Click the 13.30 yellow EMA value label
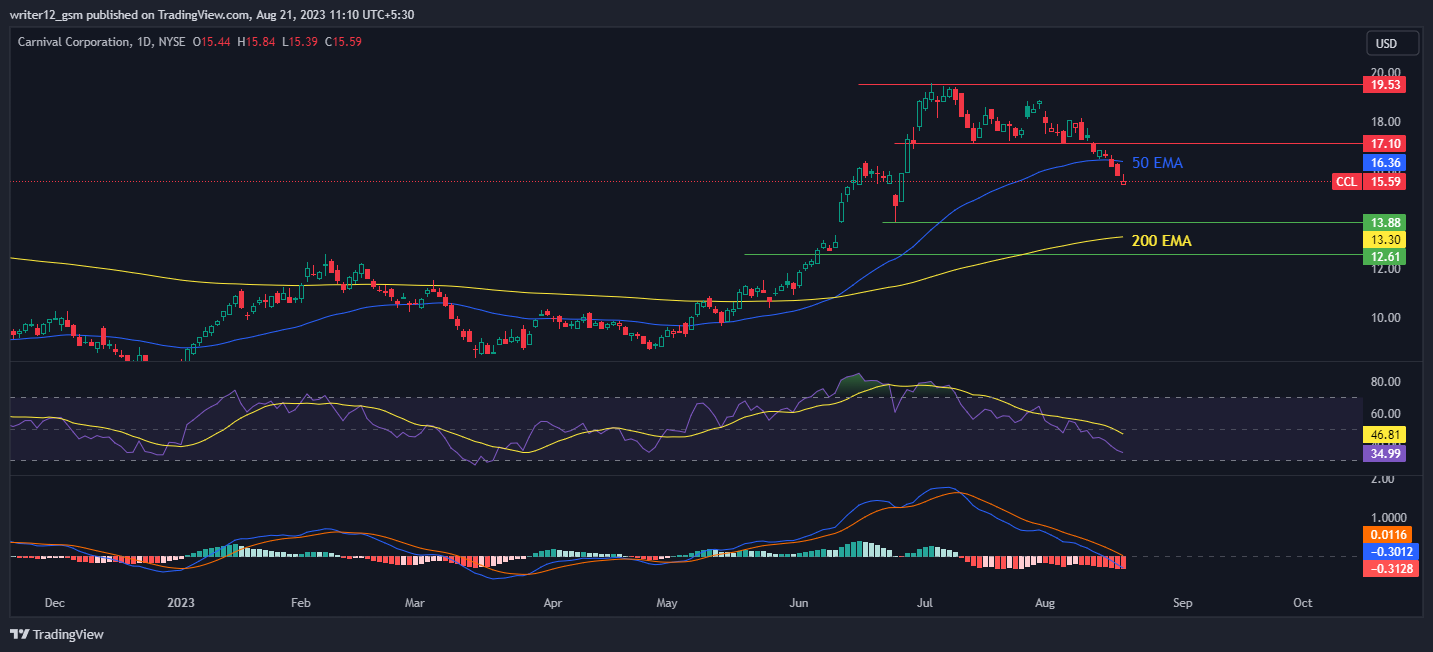Viewport: 1433px width, 652px height. [x=1385, y=240]
